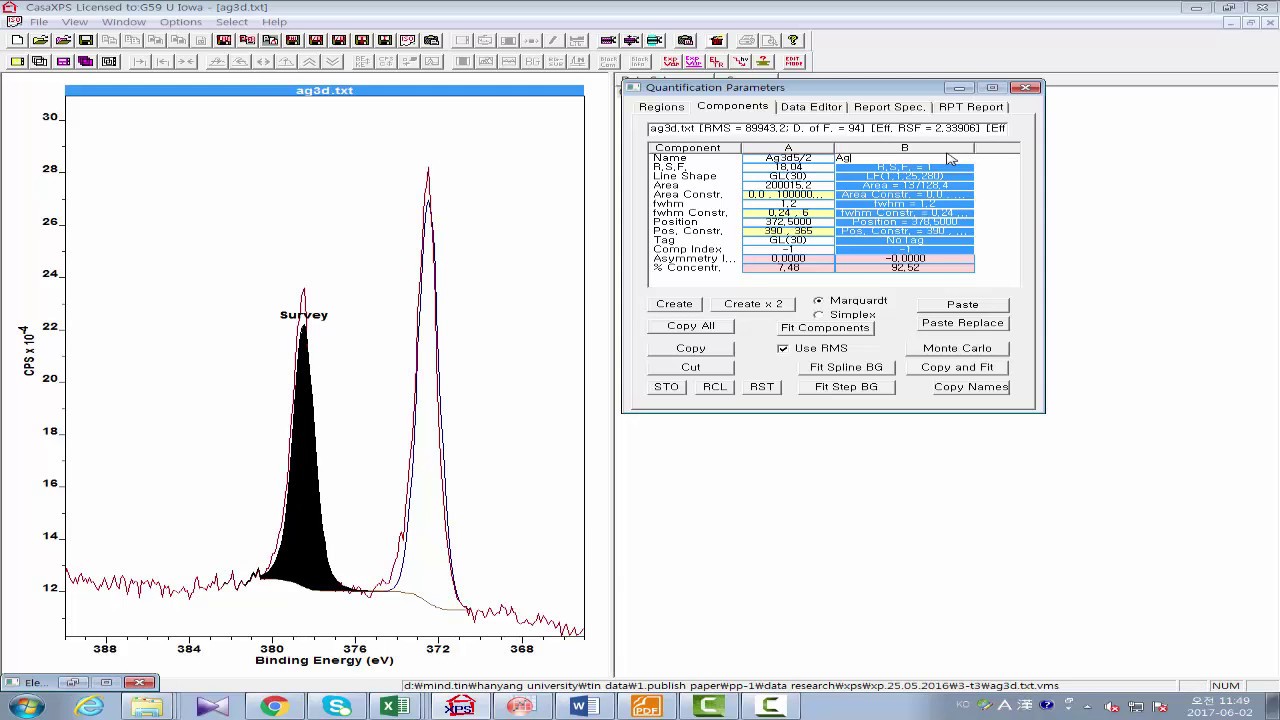Open Internet Explorer from the taskbar

point(89,707)
